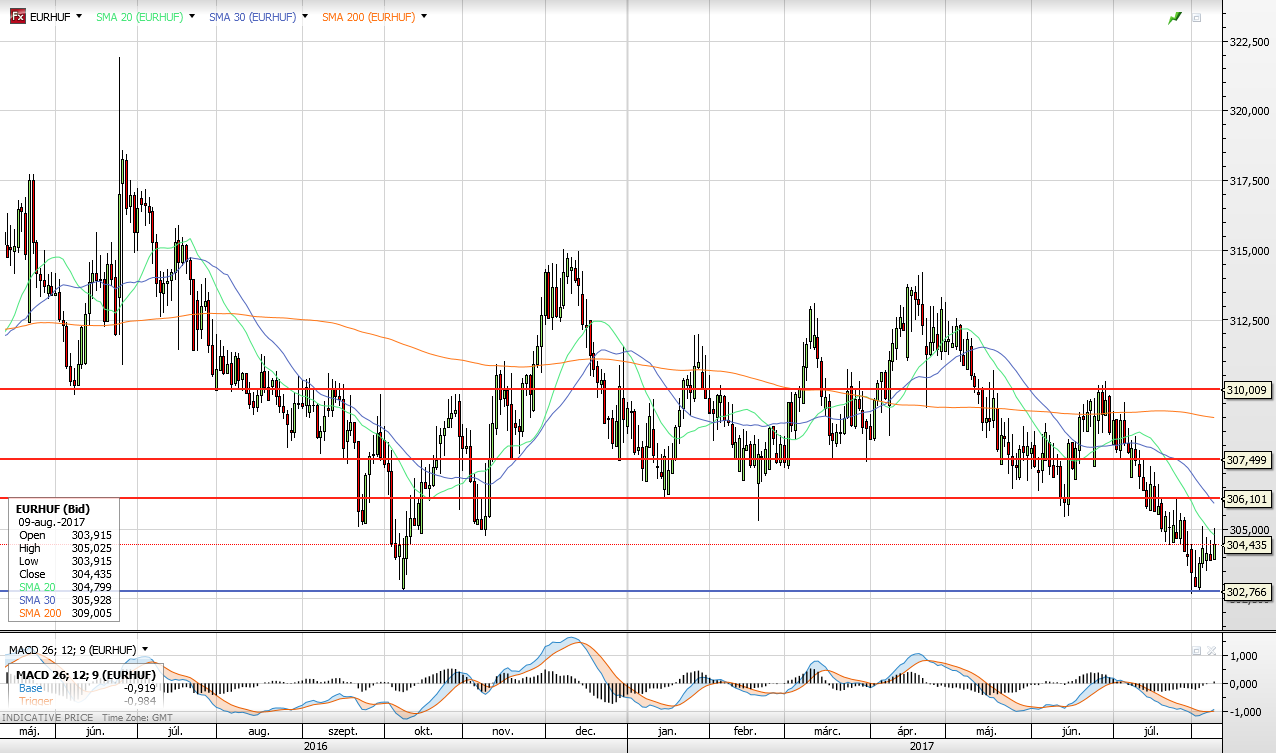The height and width of the screenshot is (753, 1276).
Task: Open the MACD 26; 12; 9 dropdown
Action: coord(145,650)
